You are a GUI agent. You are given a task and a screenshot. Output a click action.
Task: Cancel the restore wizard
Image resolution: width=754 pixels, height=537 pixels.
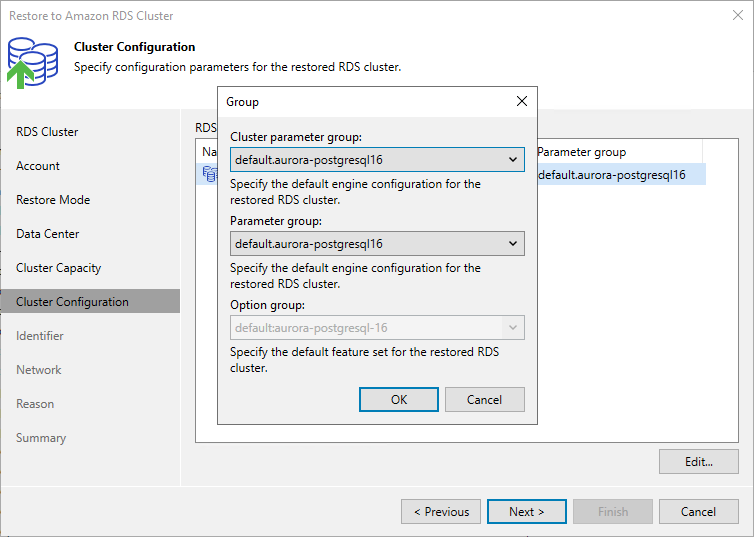pyautogui.click(x=699, y=512)
